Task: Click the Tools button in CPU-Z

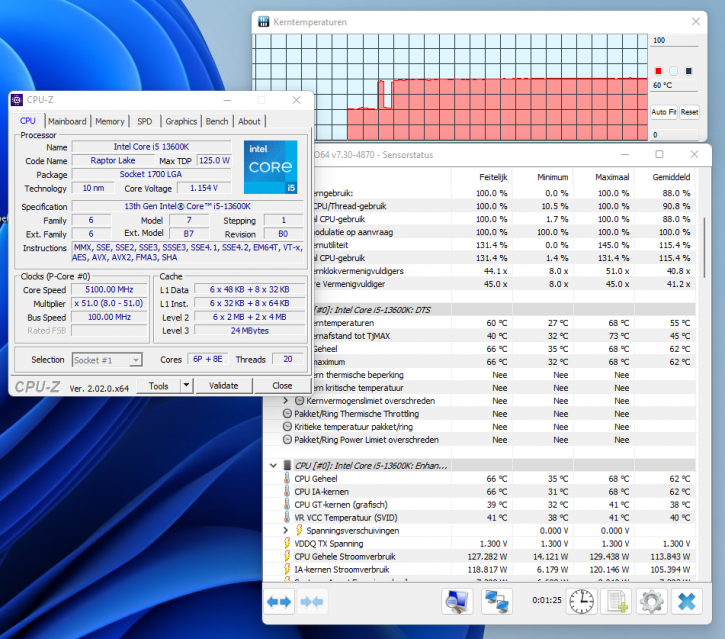Action: click(159, 386)
